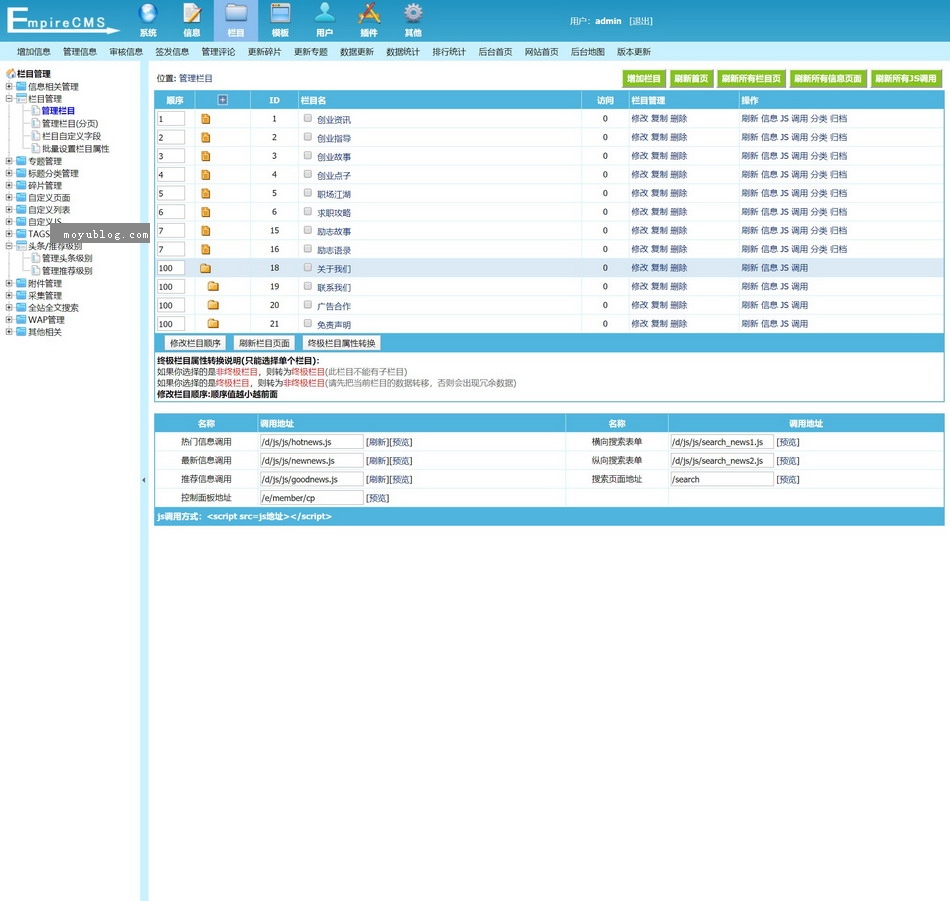The width and height of the screenshot is (950, 901).
Task: Check the 创业故事 checkbox
Action: pyautogui.click(x=308, y=156)
